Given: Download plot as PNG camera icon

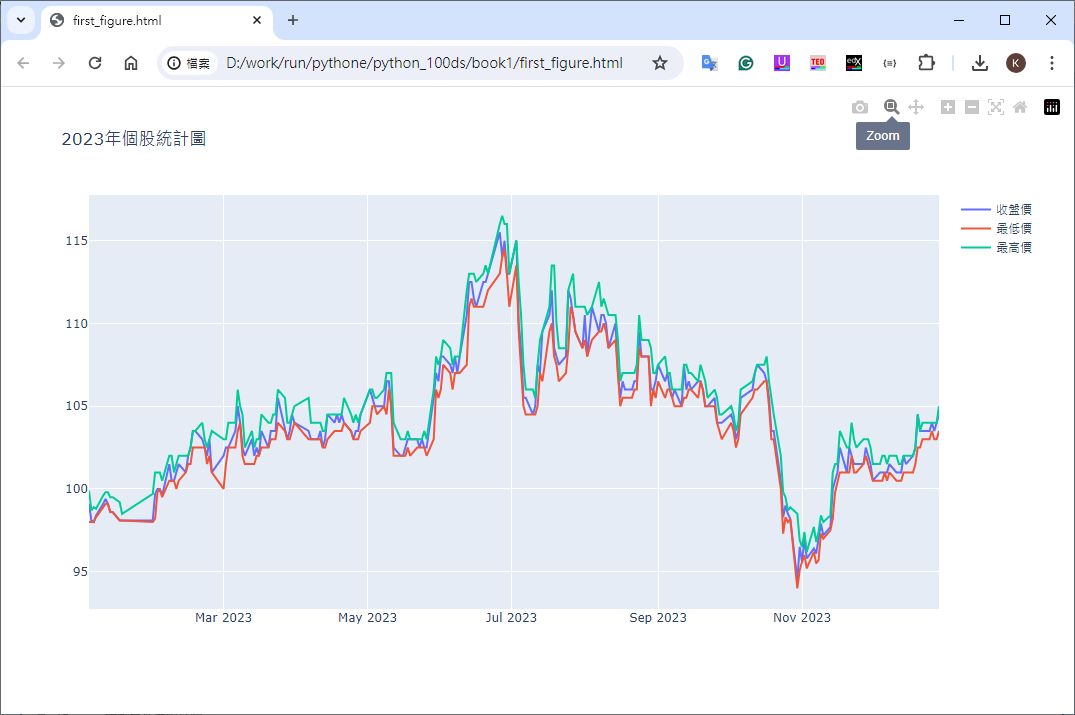Looking at the screenshot, I should click(x=860, y=107).
